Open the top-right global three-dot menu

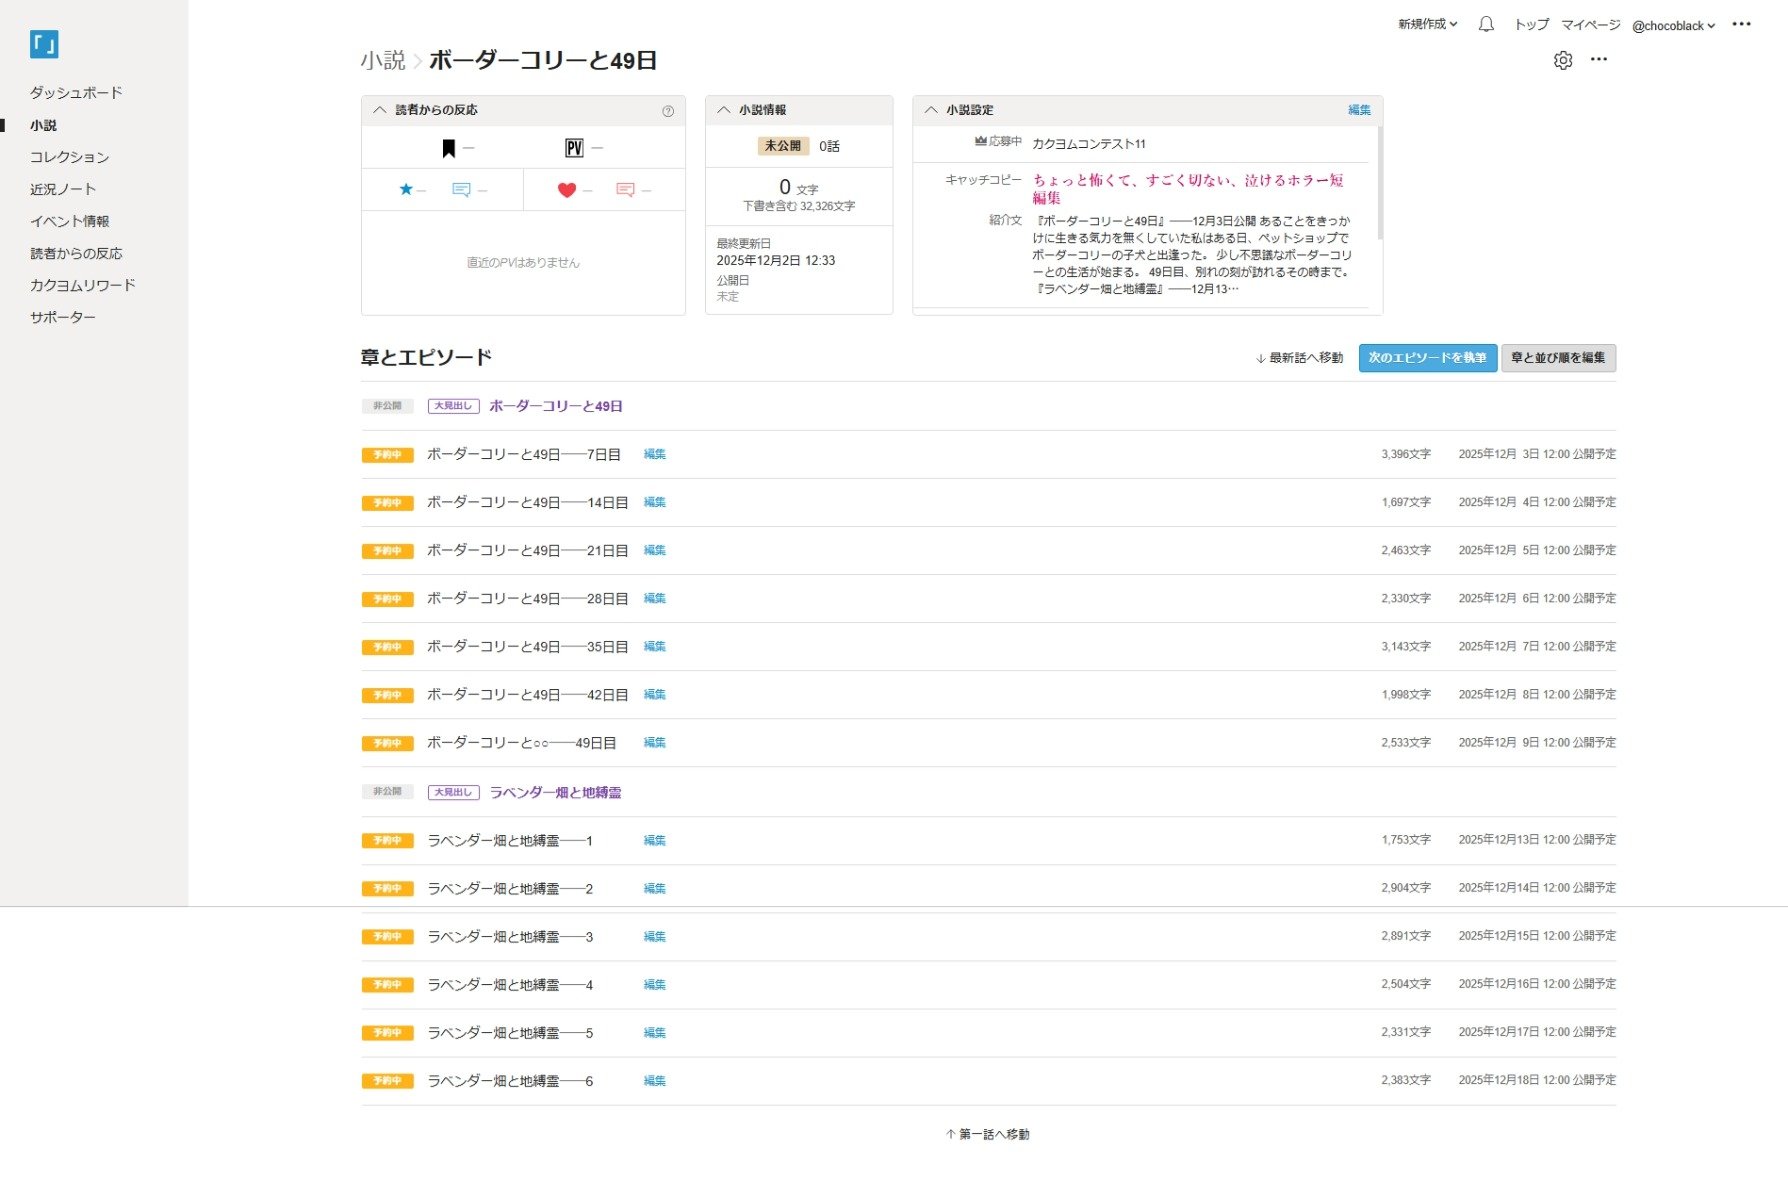(1741, 25)
